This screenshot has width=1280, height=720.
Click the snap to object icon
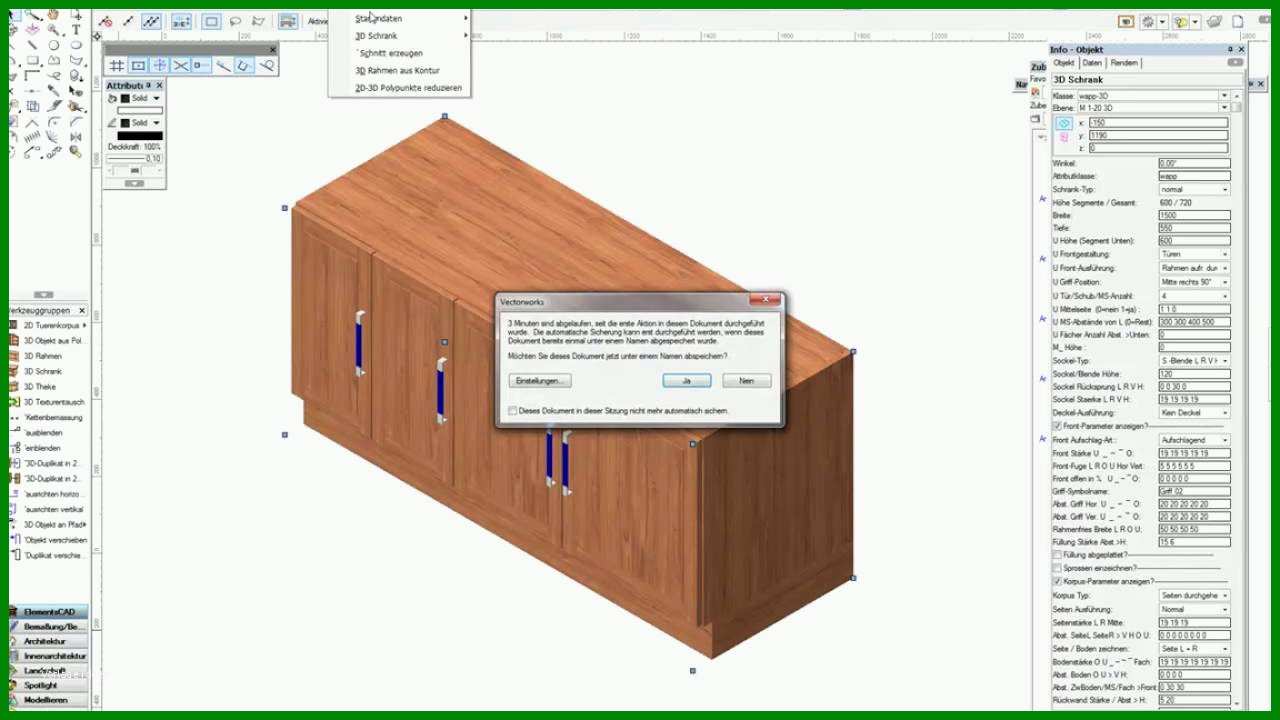[138, 66]
